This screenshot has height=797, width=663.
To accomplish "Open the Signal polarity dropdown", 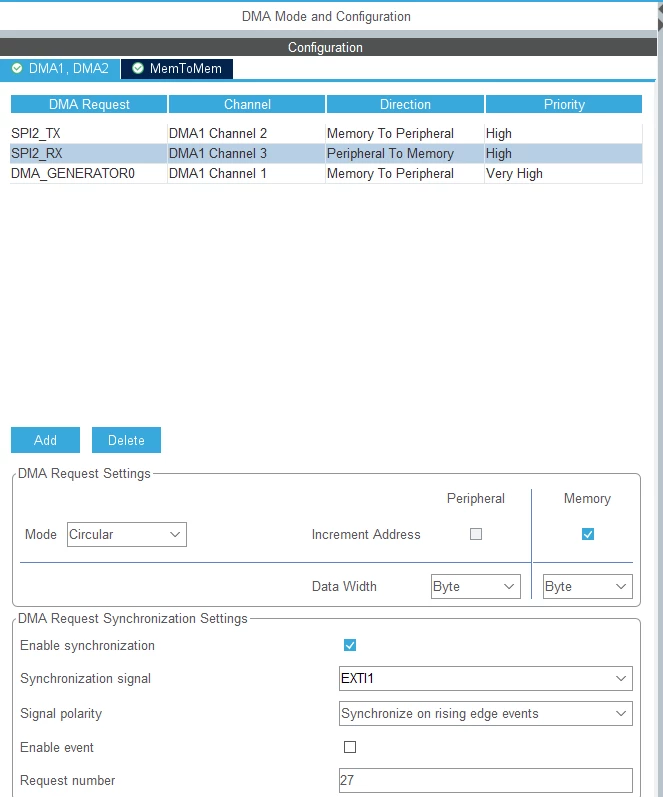I will point(486,714).
